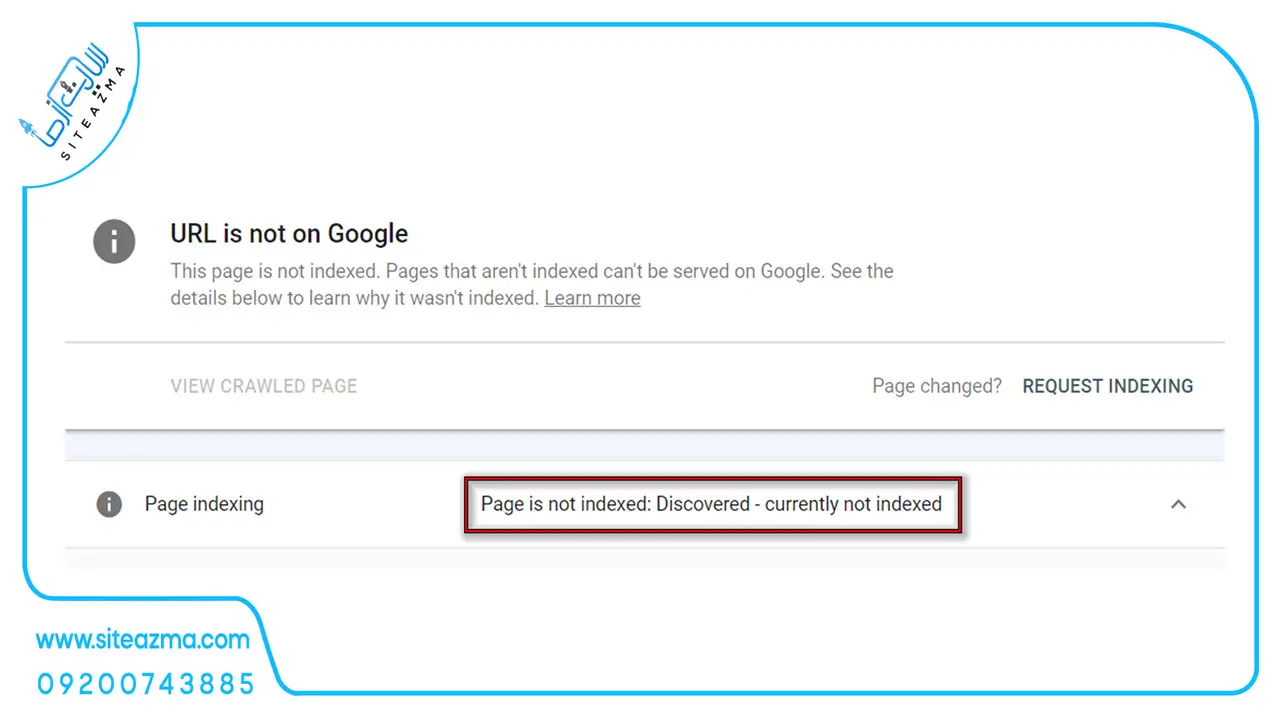The height and width of the screenshot is (720, 1280).
Task: Click the info icon beside URL is not on Google
Action: [x=114, y=242]
